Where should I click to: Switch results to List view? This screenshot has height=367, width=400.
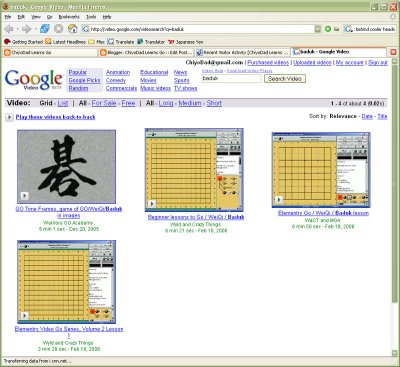tap(63, 103)
